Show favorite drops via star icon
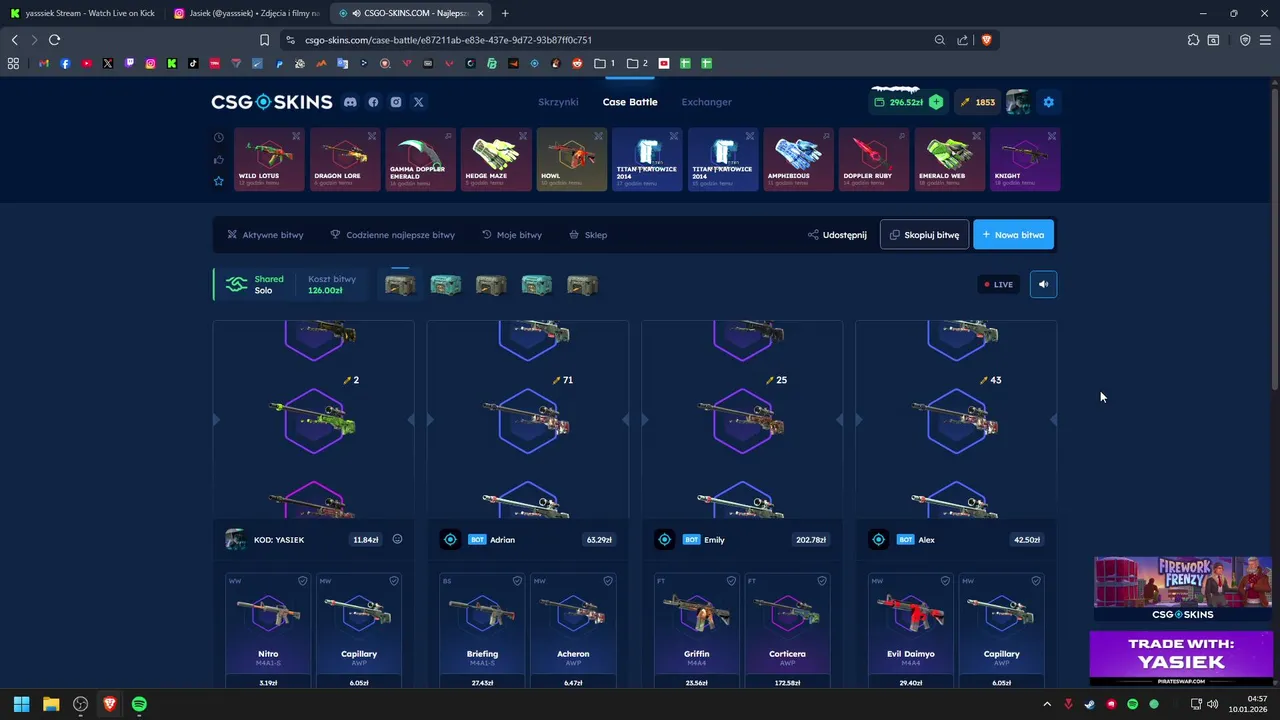 tap(219, 181)
